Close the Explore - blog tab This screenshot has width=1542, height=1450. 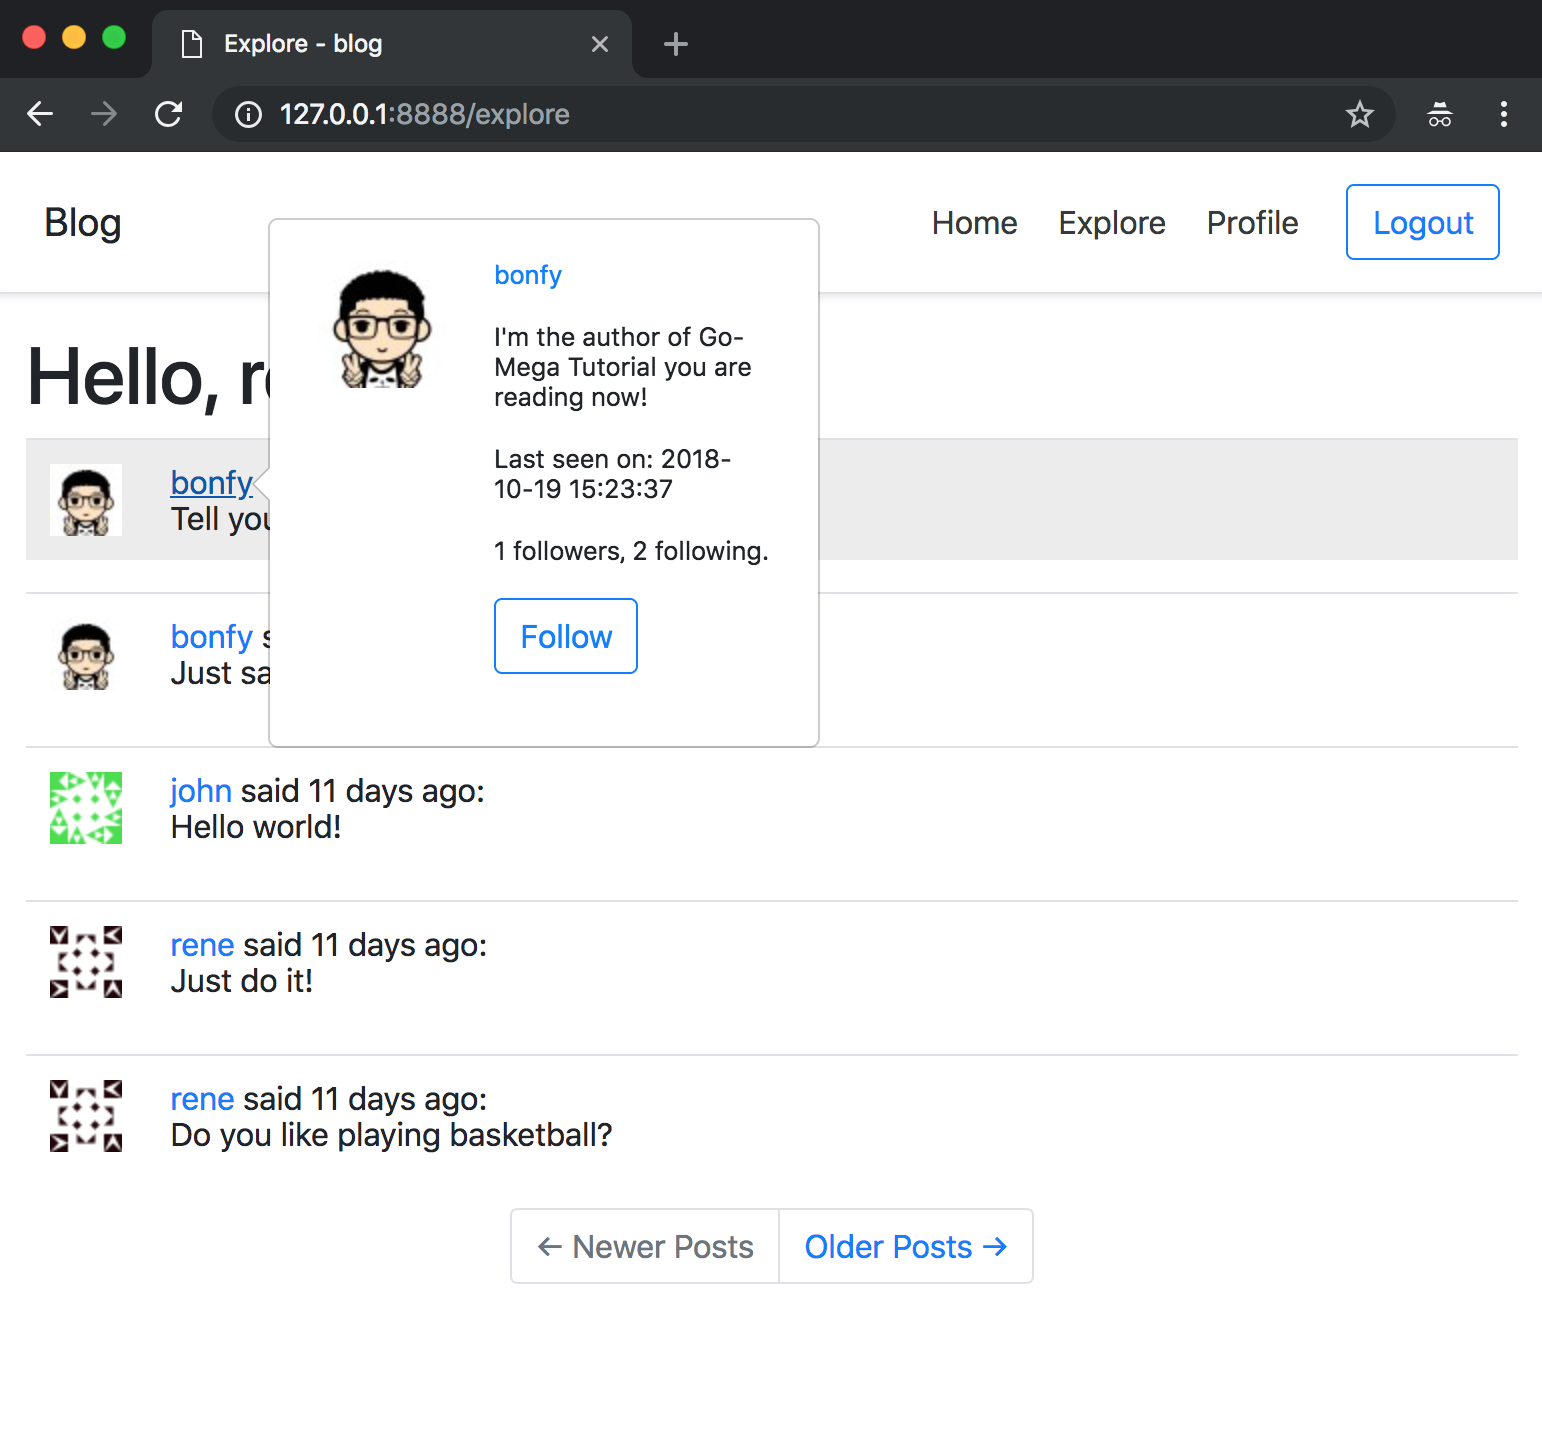pyautogui.click(x=600, y=44)
